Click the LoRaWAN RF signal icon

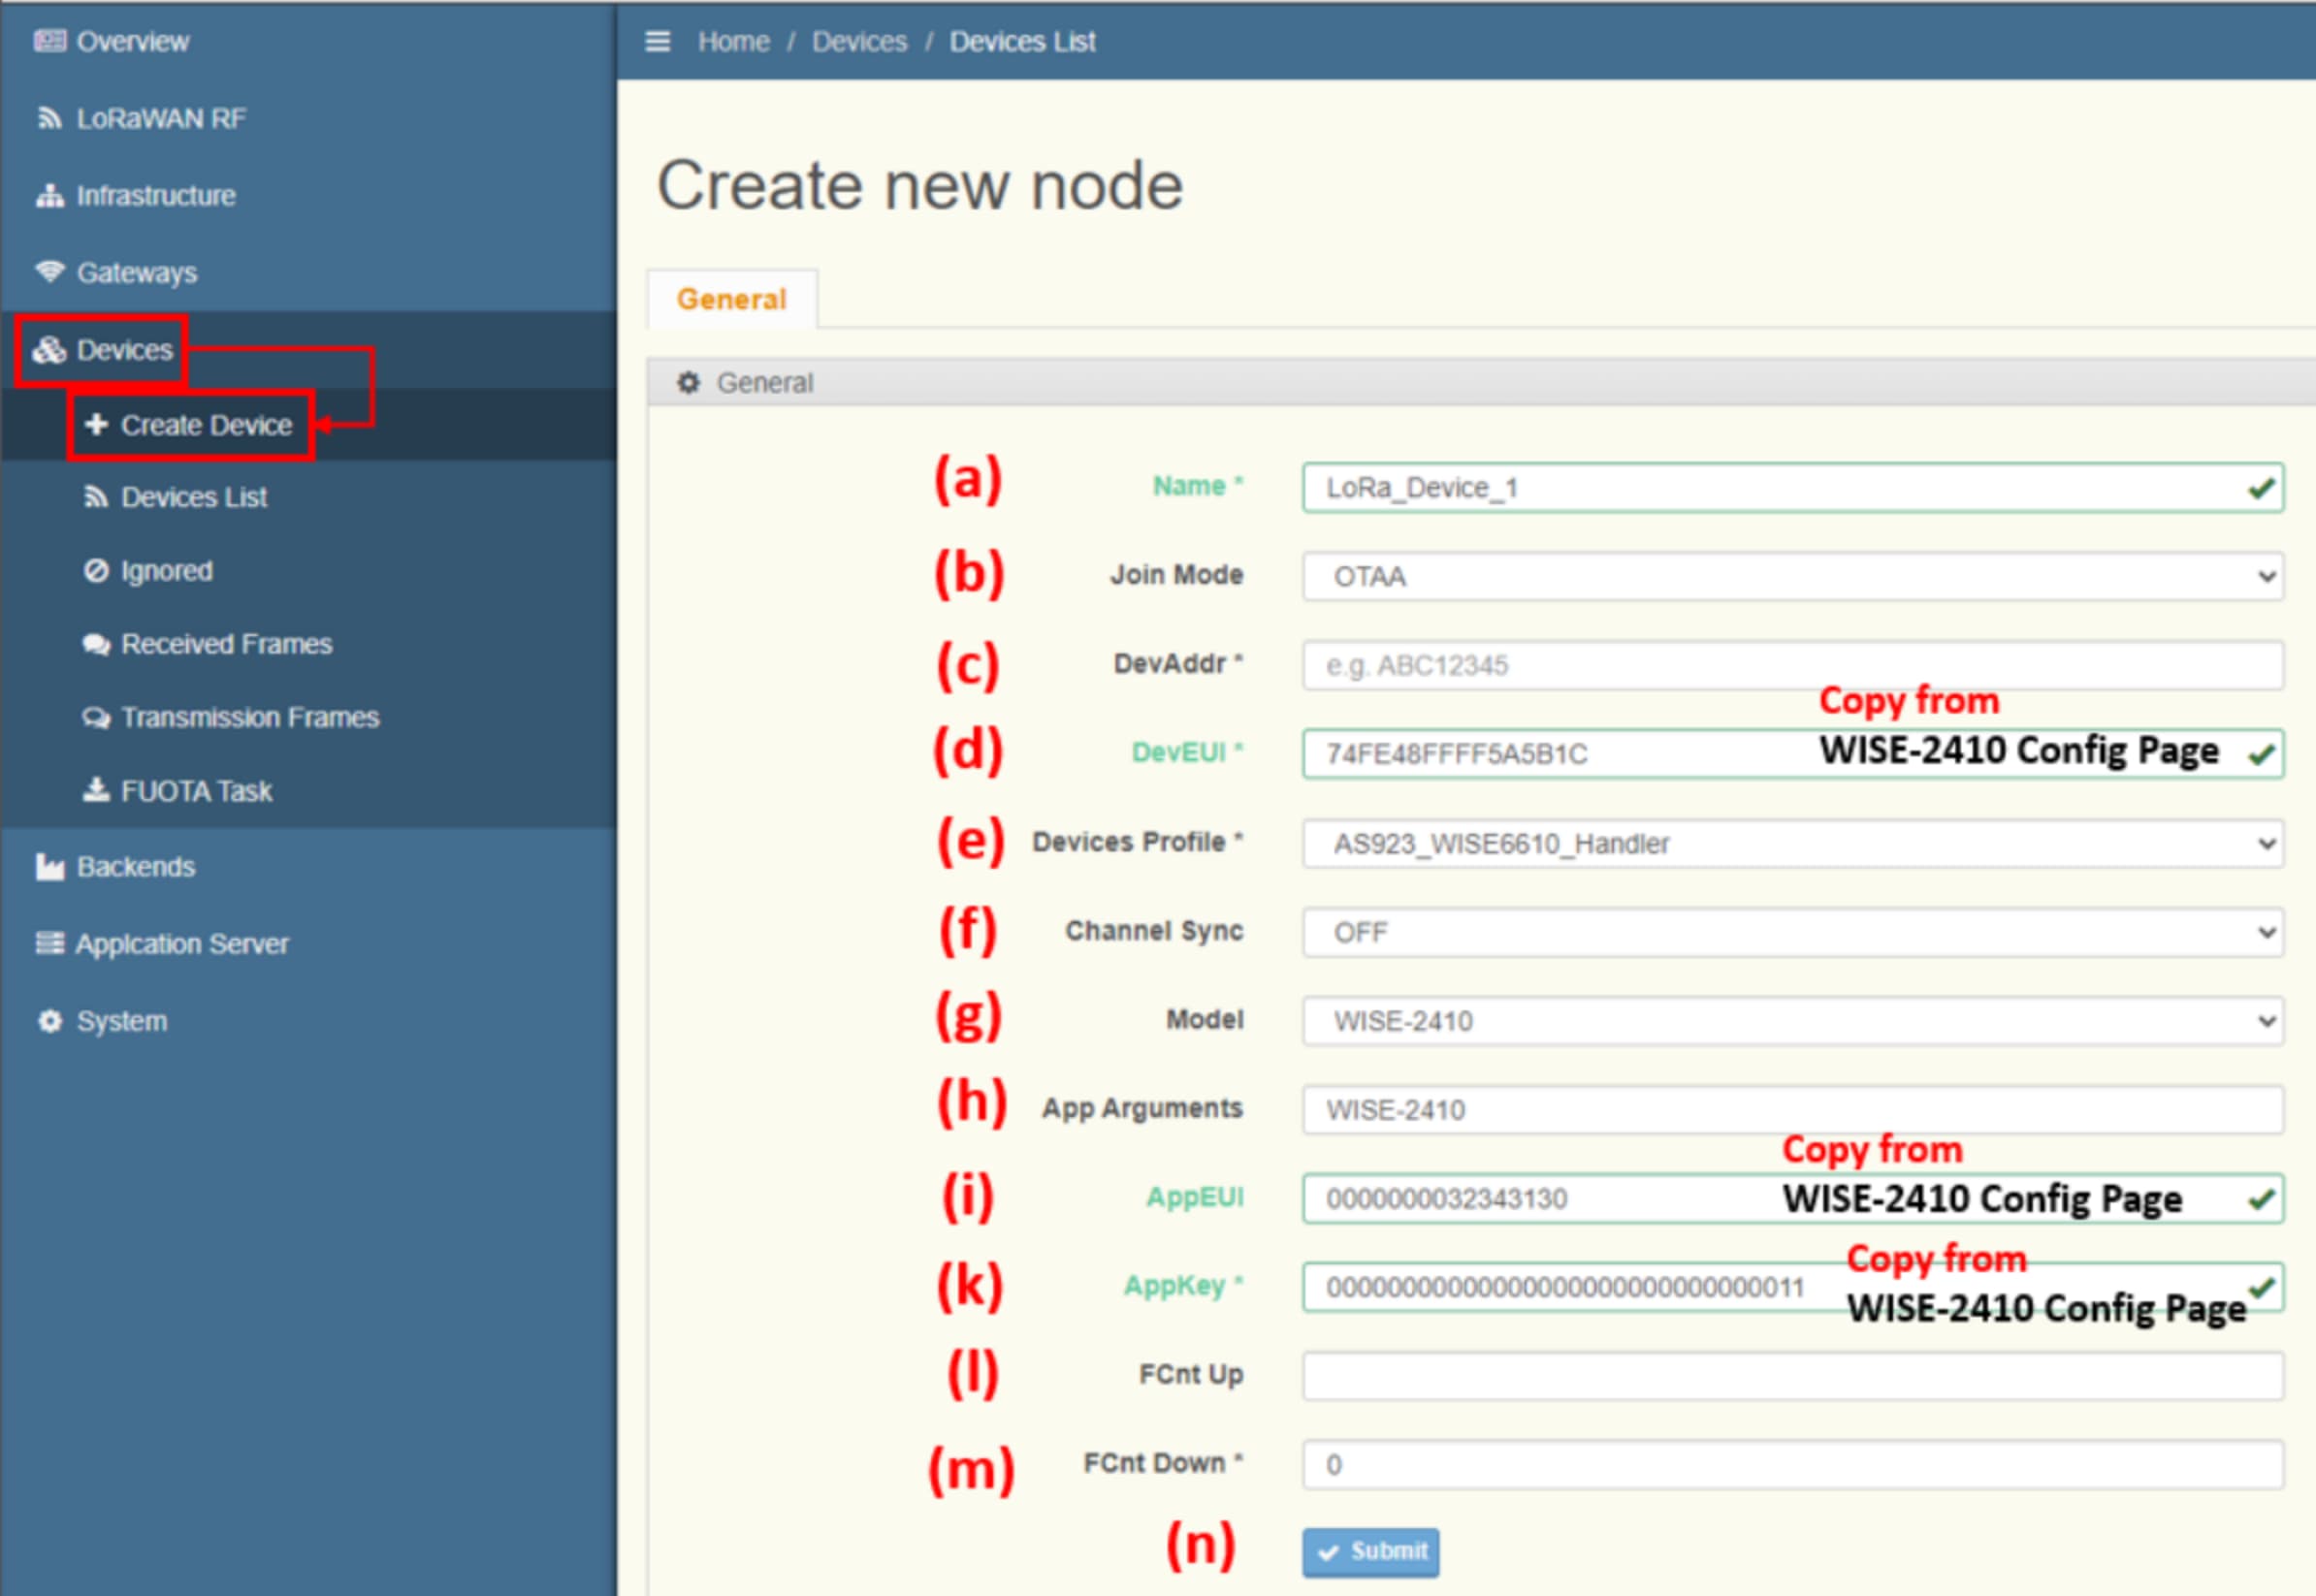49,118
